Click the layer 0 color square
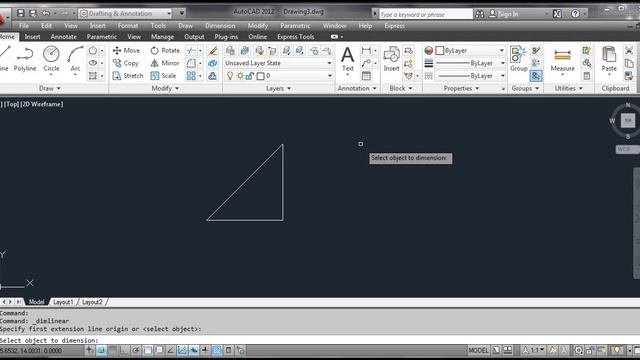 (x=260, y=76)
